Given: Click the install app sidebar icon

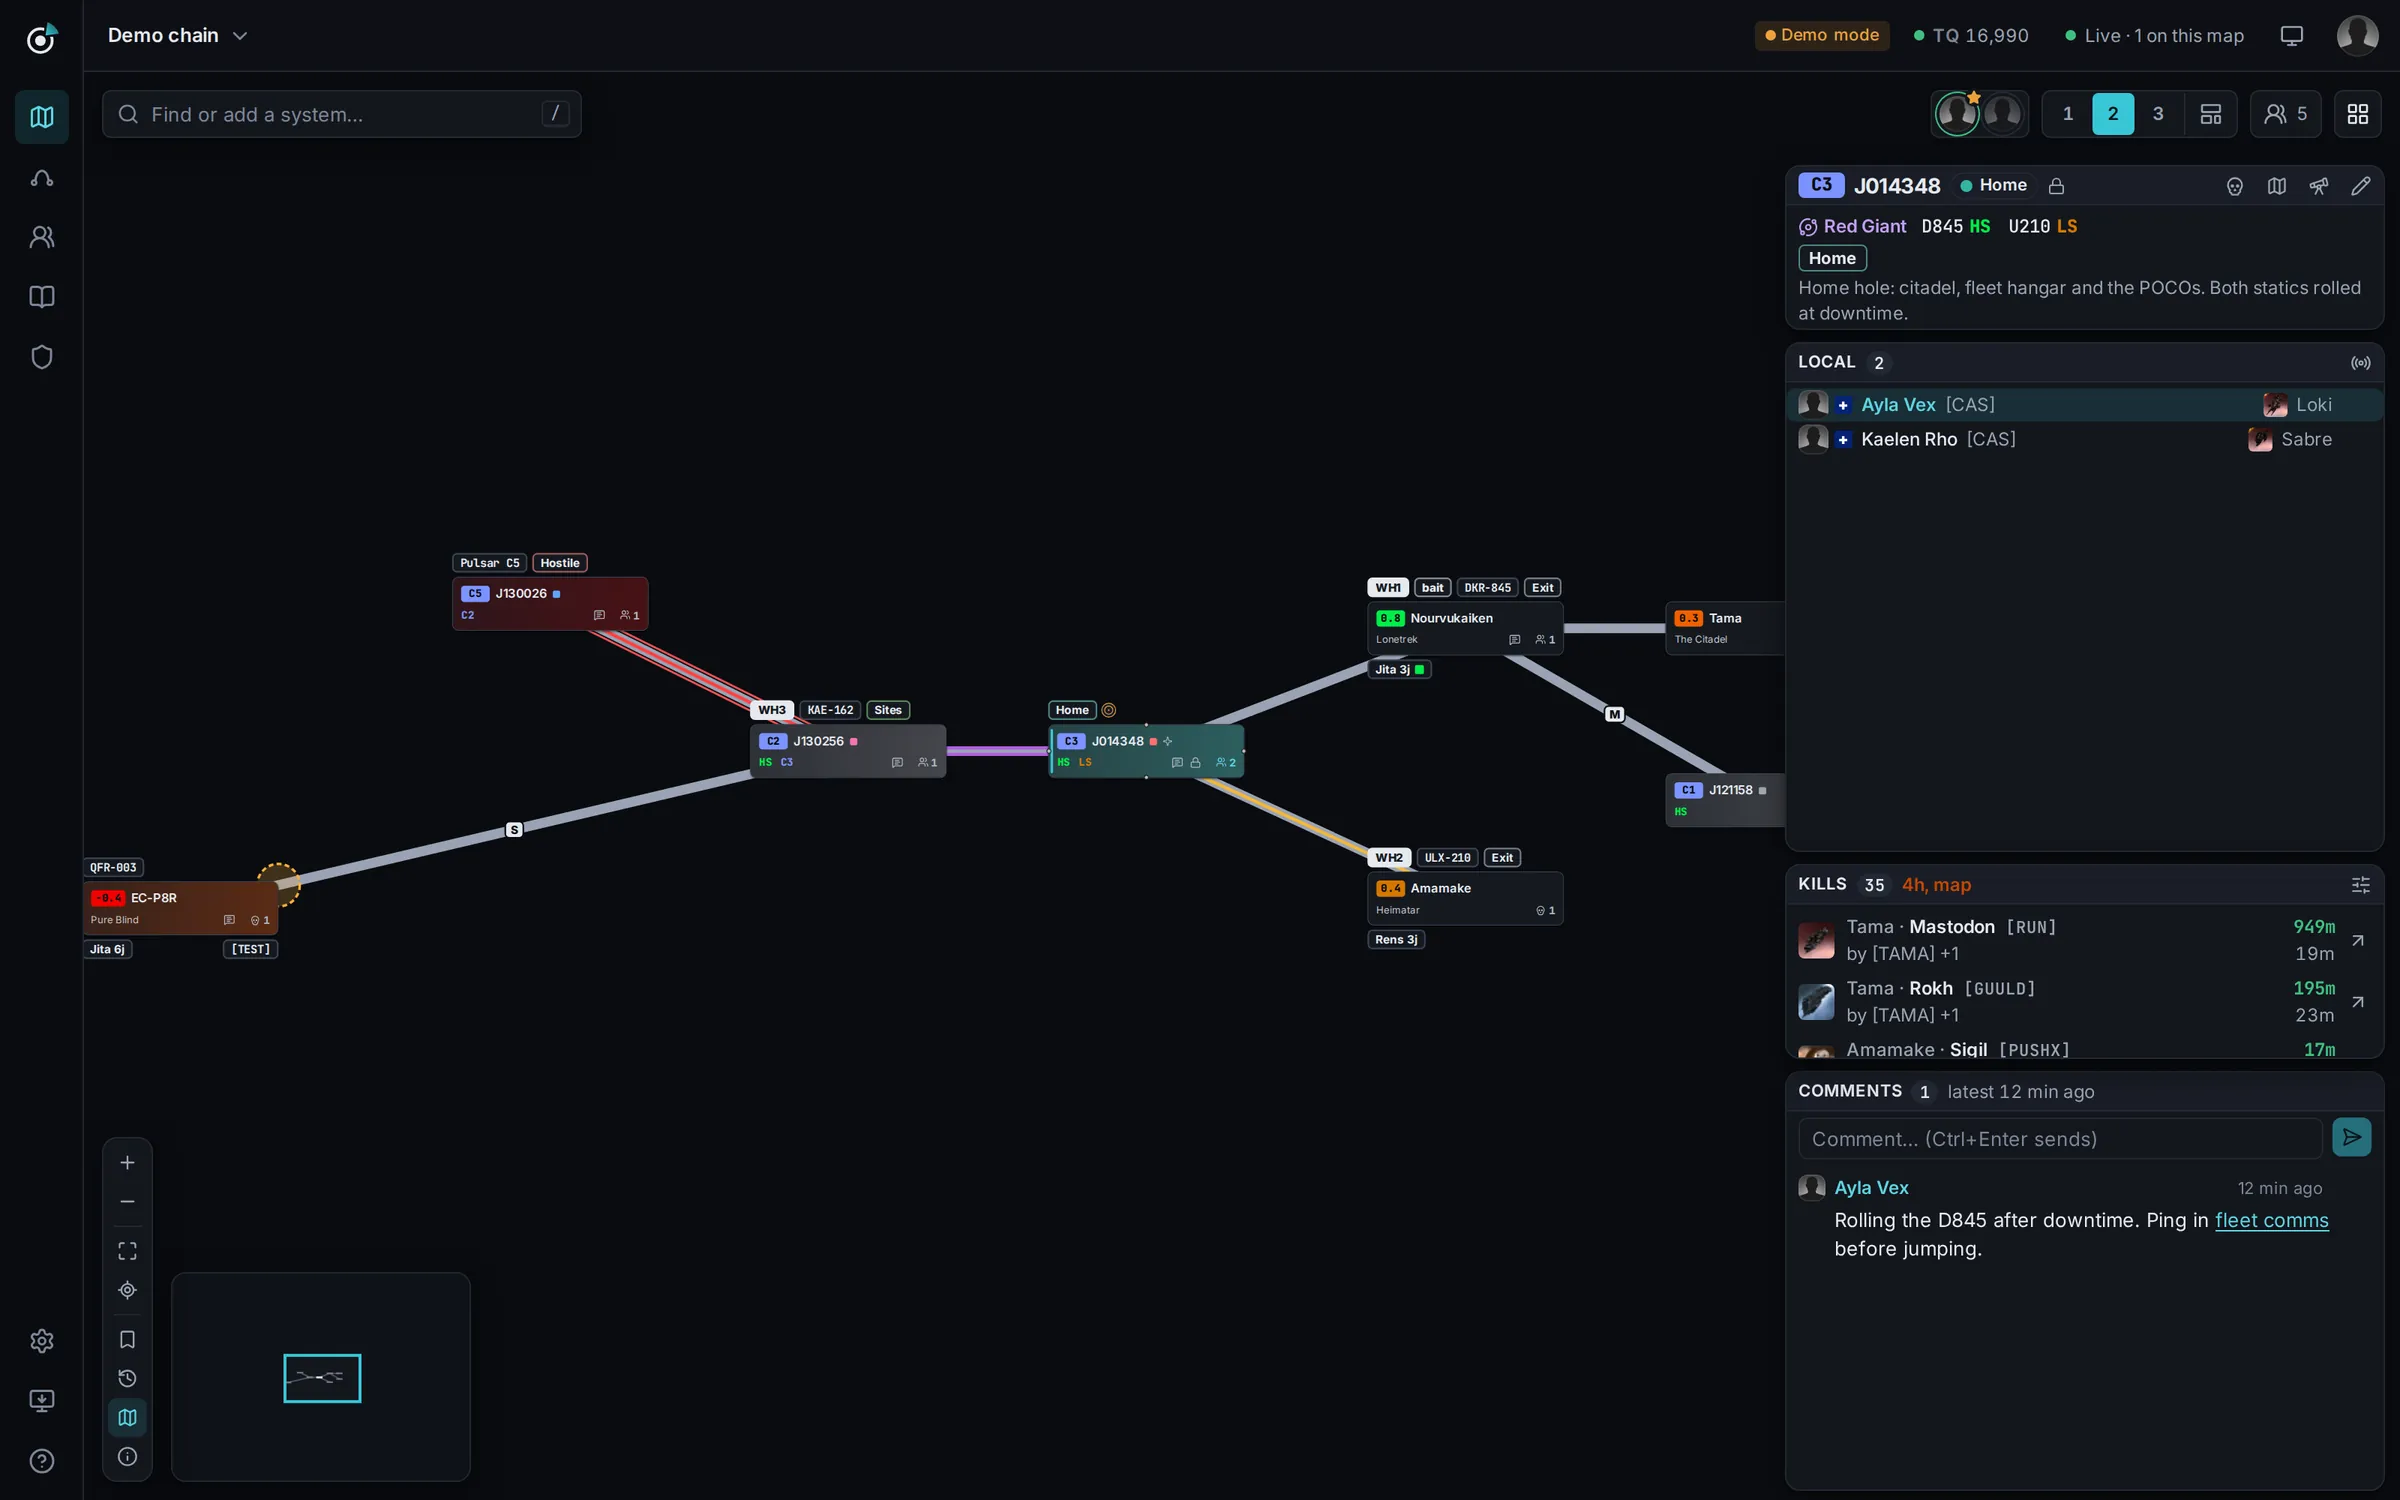Looking at the screenshot, I should coord(41,1401).
